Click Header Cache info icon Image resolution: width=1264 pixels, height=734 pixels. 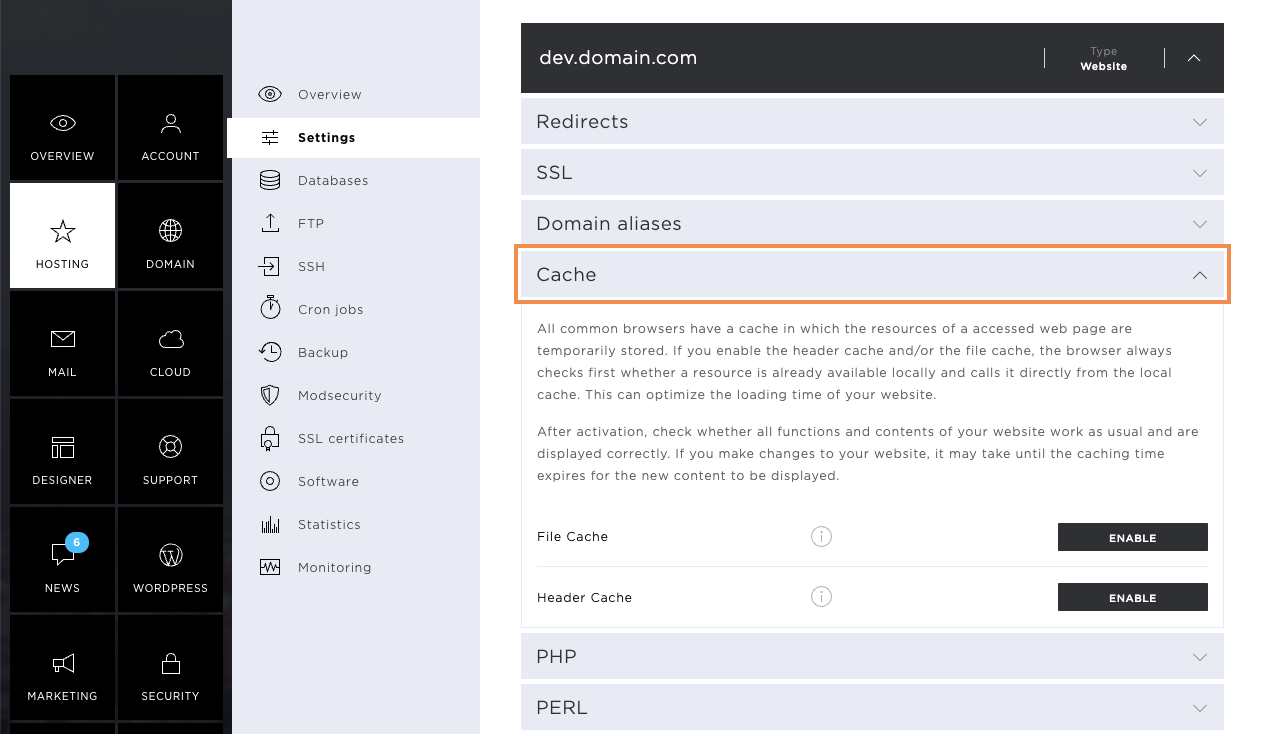click(x=821, y=597)
